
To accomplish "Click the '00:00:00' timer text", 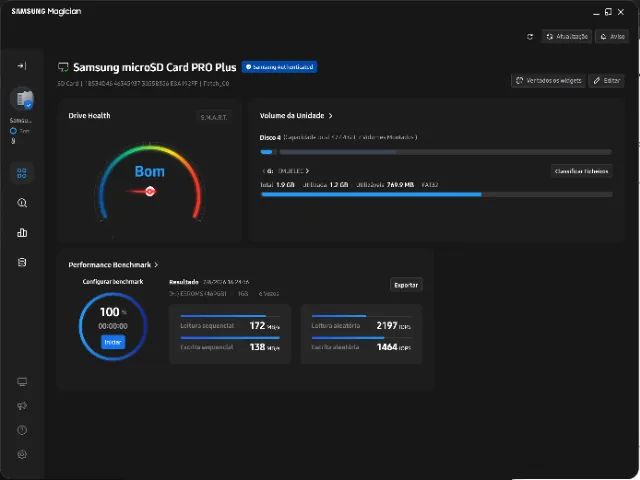I will tap(113, 326).
